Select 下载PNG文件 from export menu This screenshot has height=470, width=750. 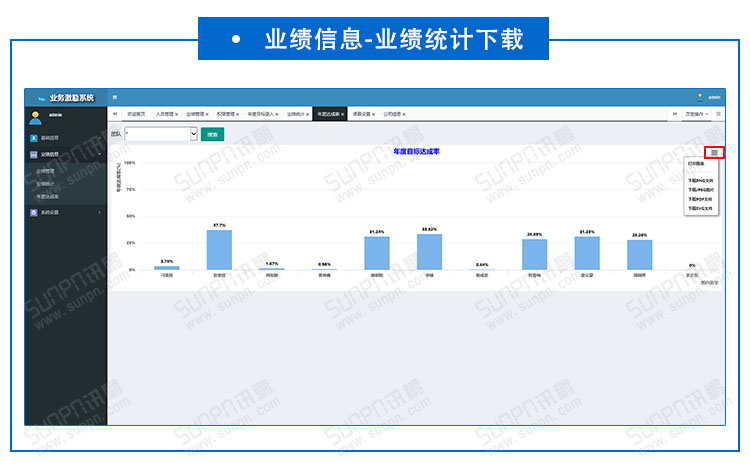700,181
